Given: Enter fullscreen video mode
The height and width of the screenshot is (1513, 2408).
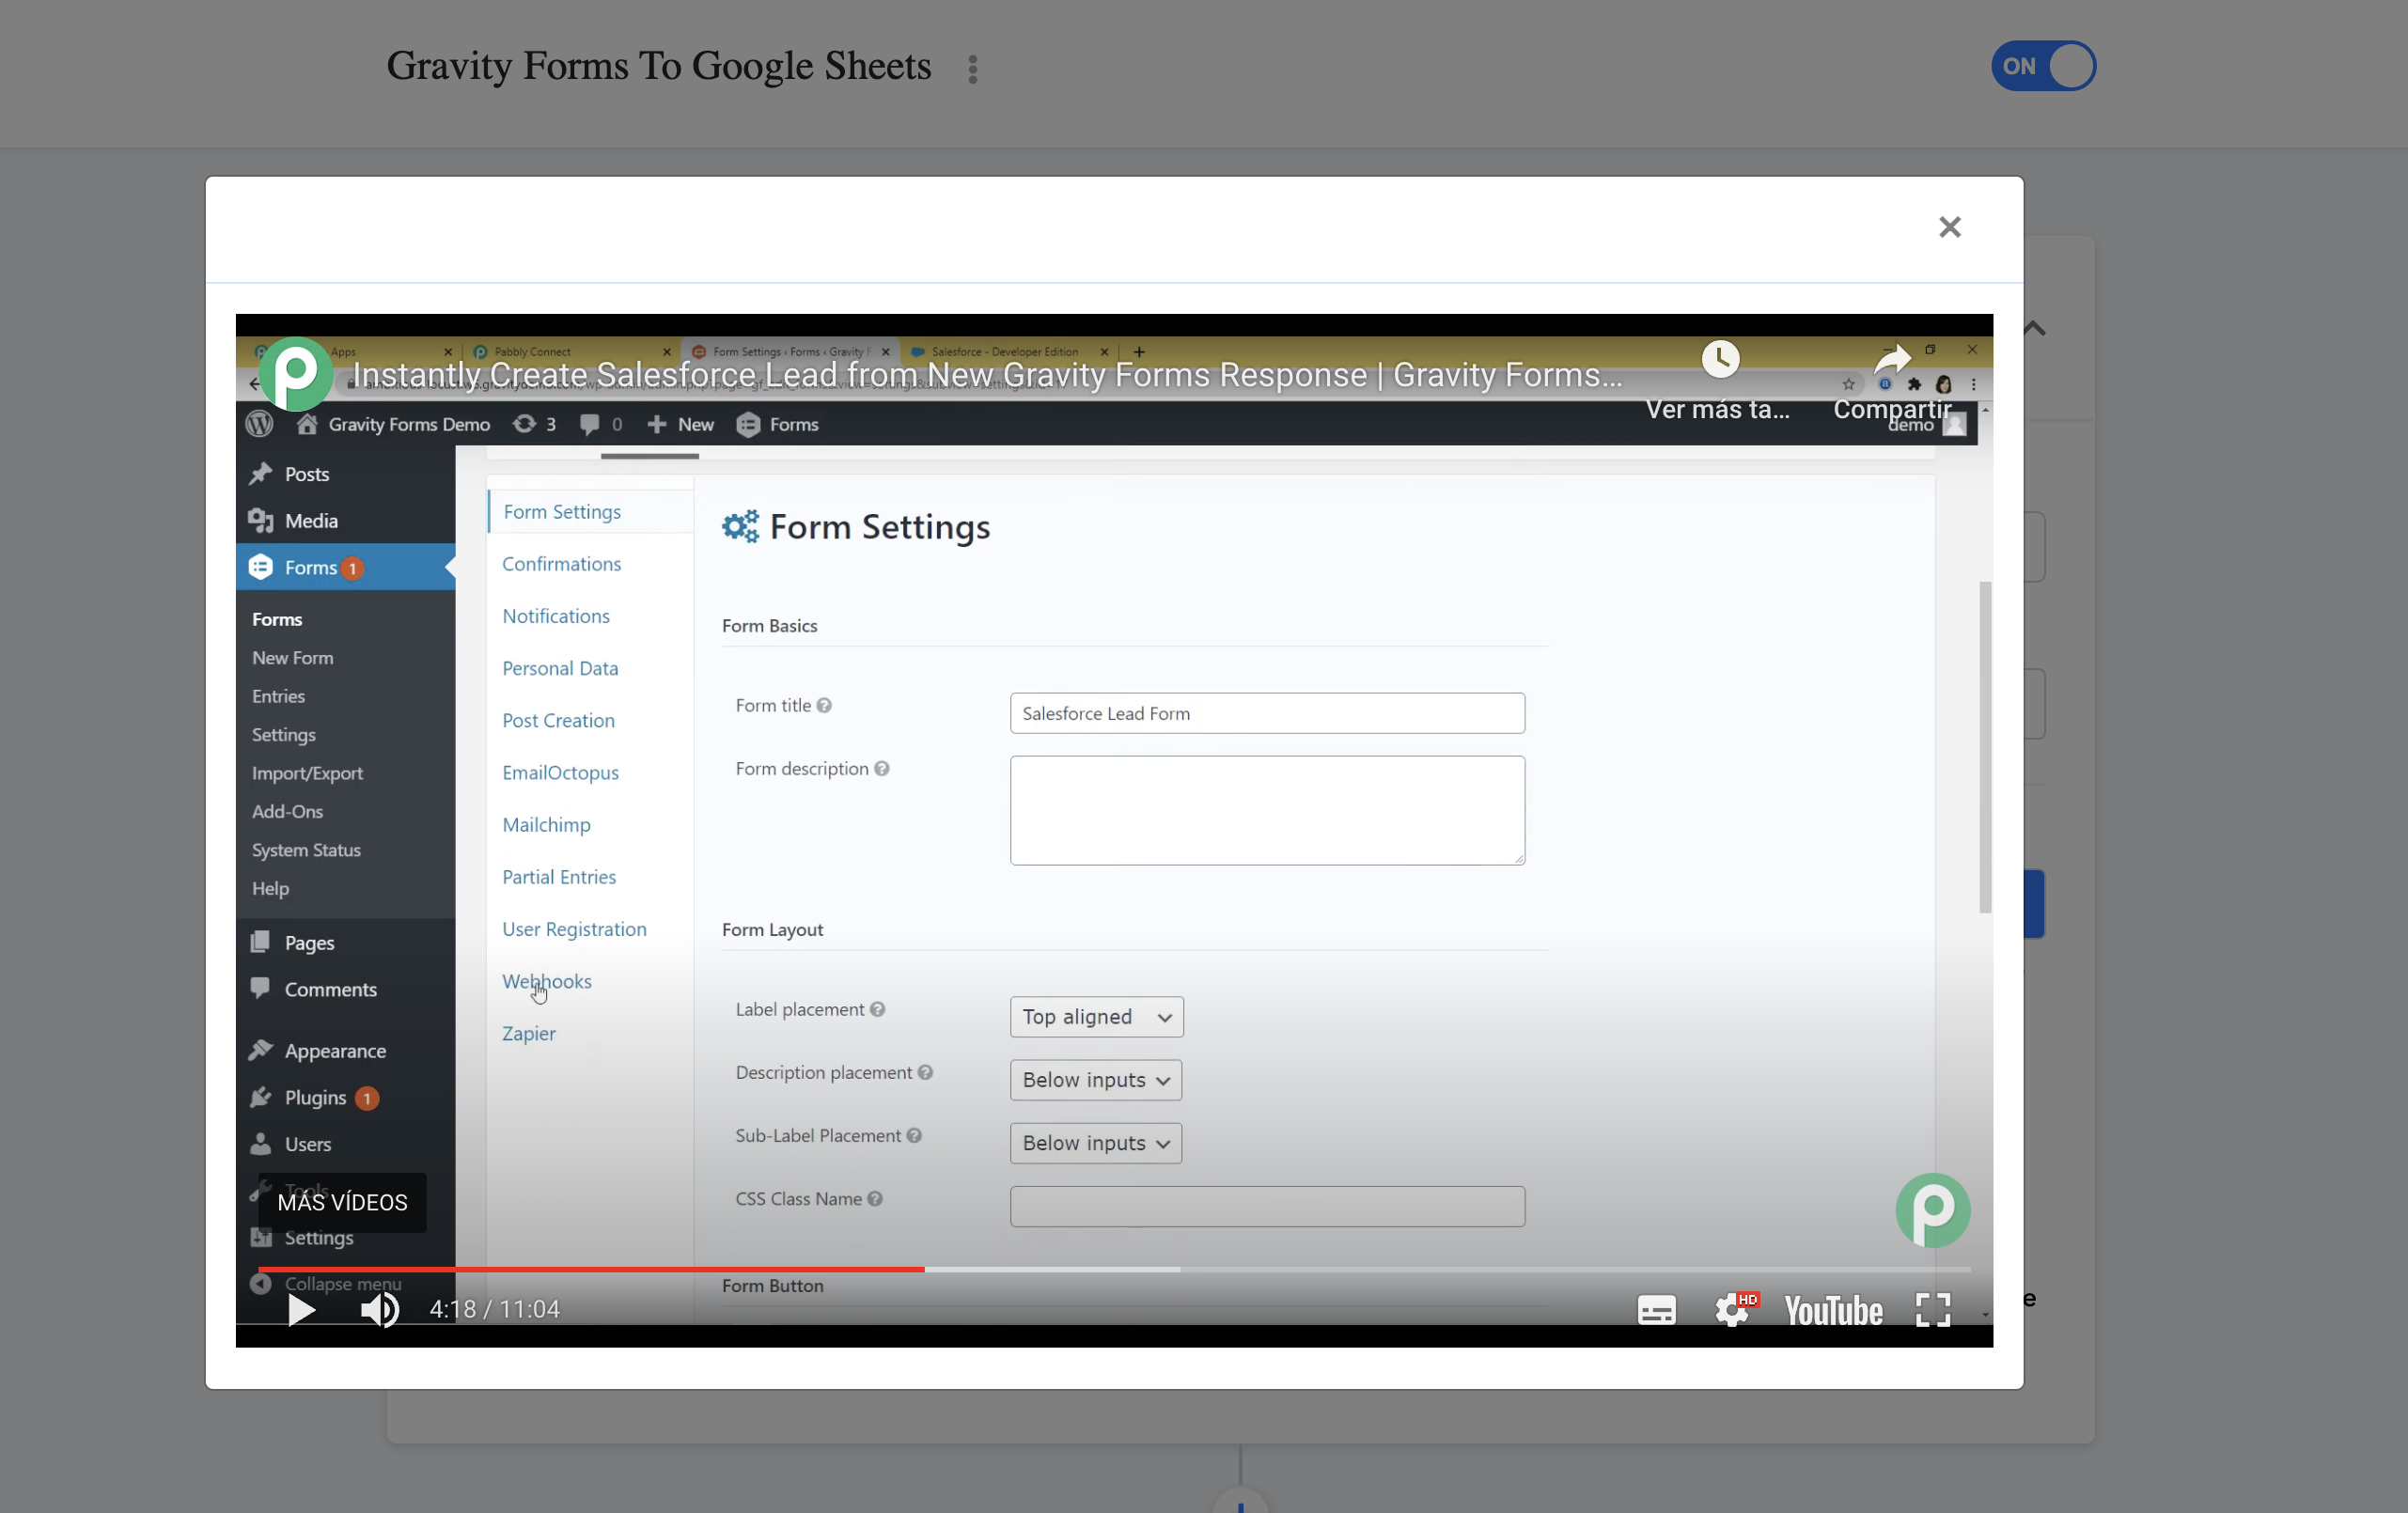Looking at the screenshot, I should (x=1933, y=1309).
